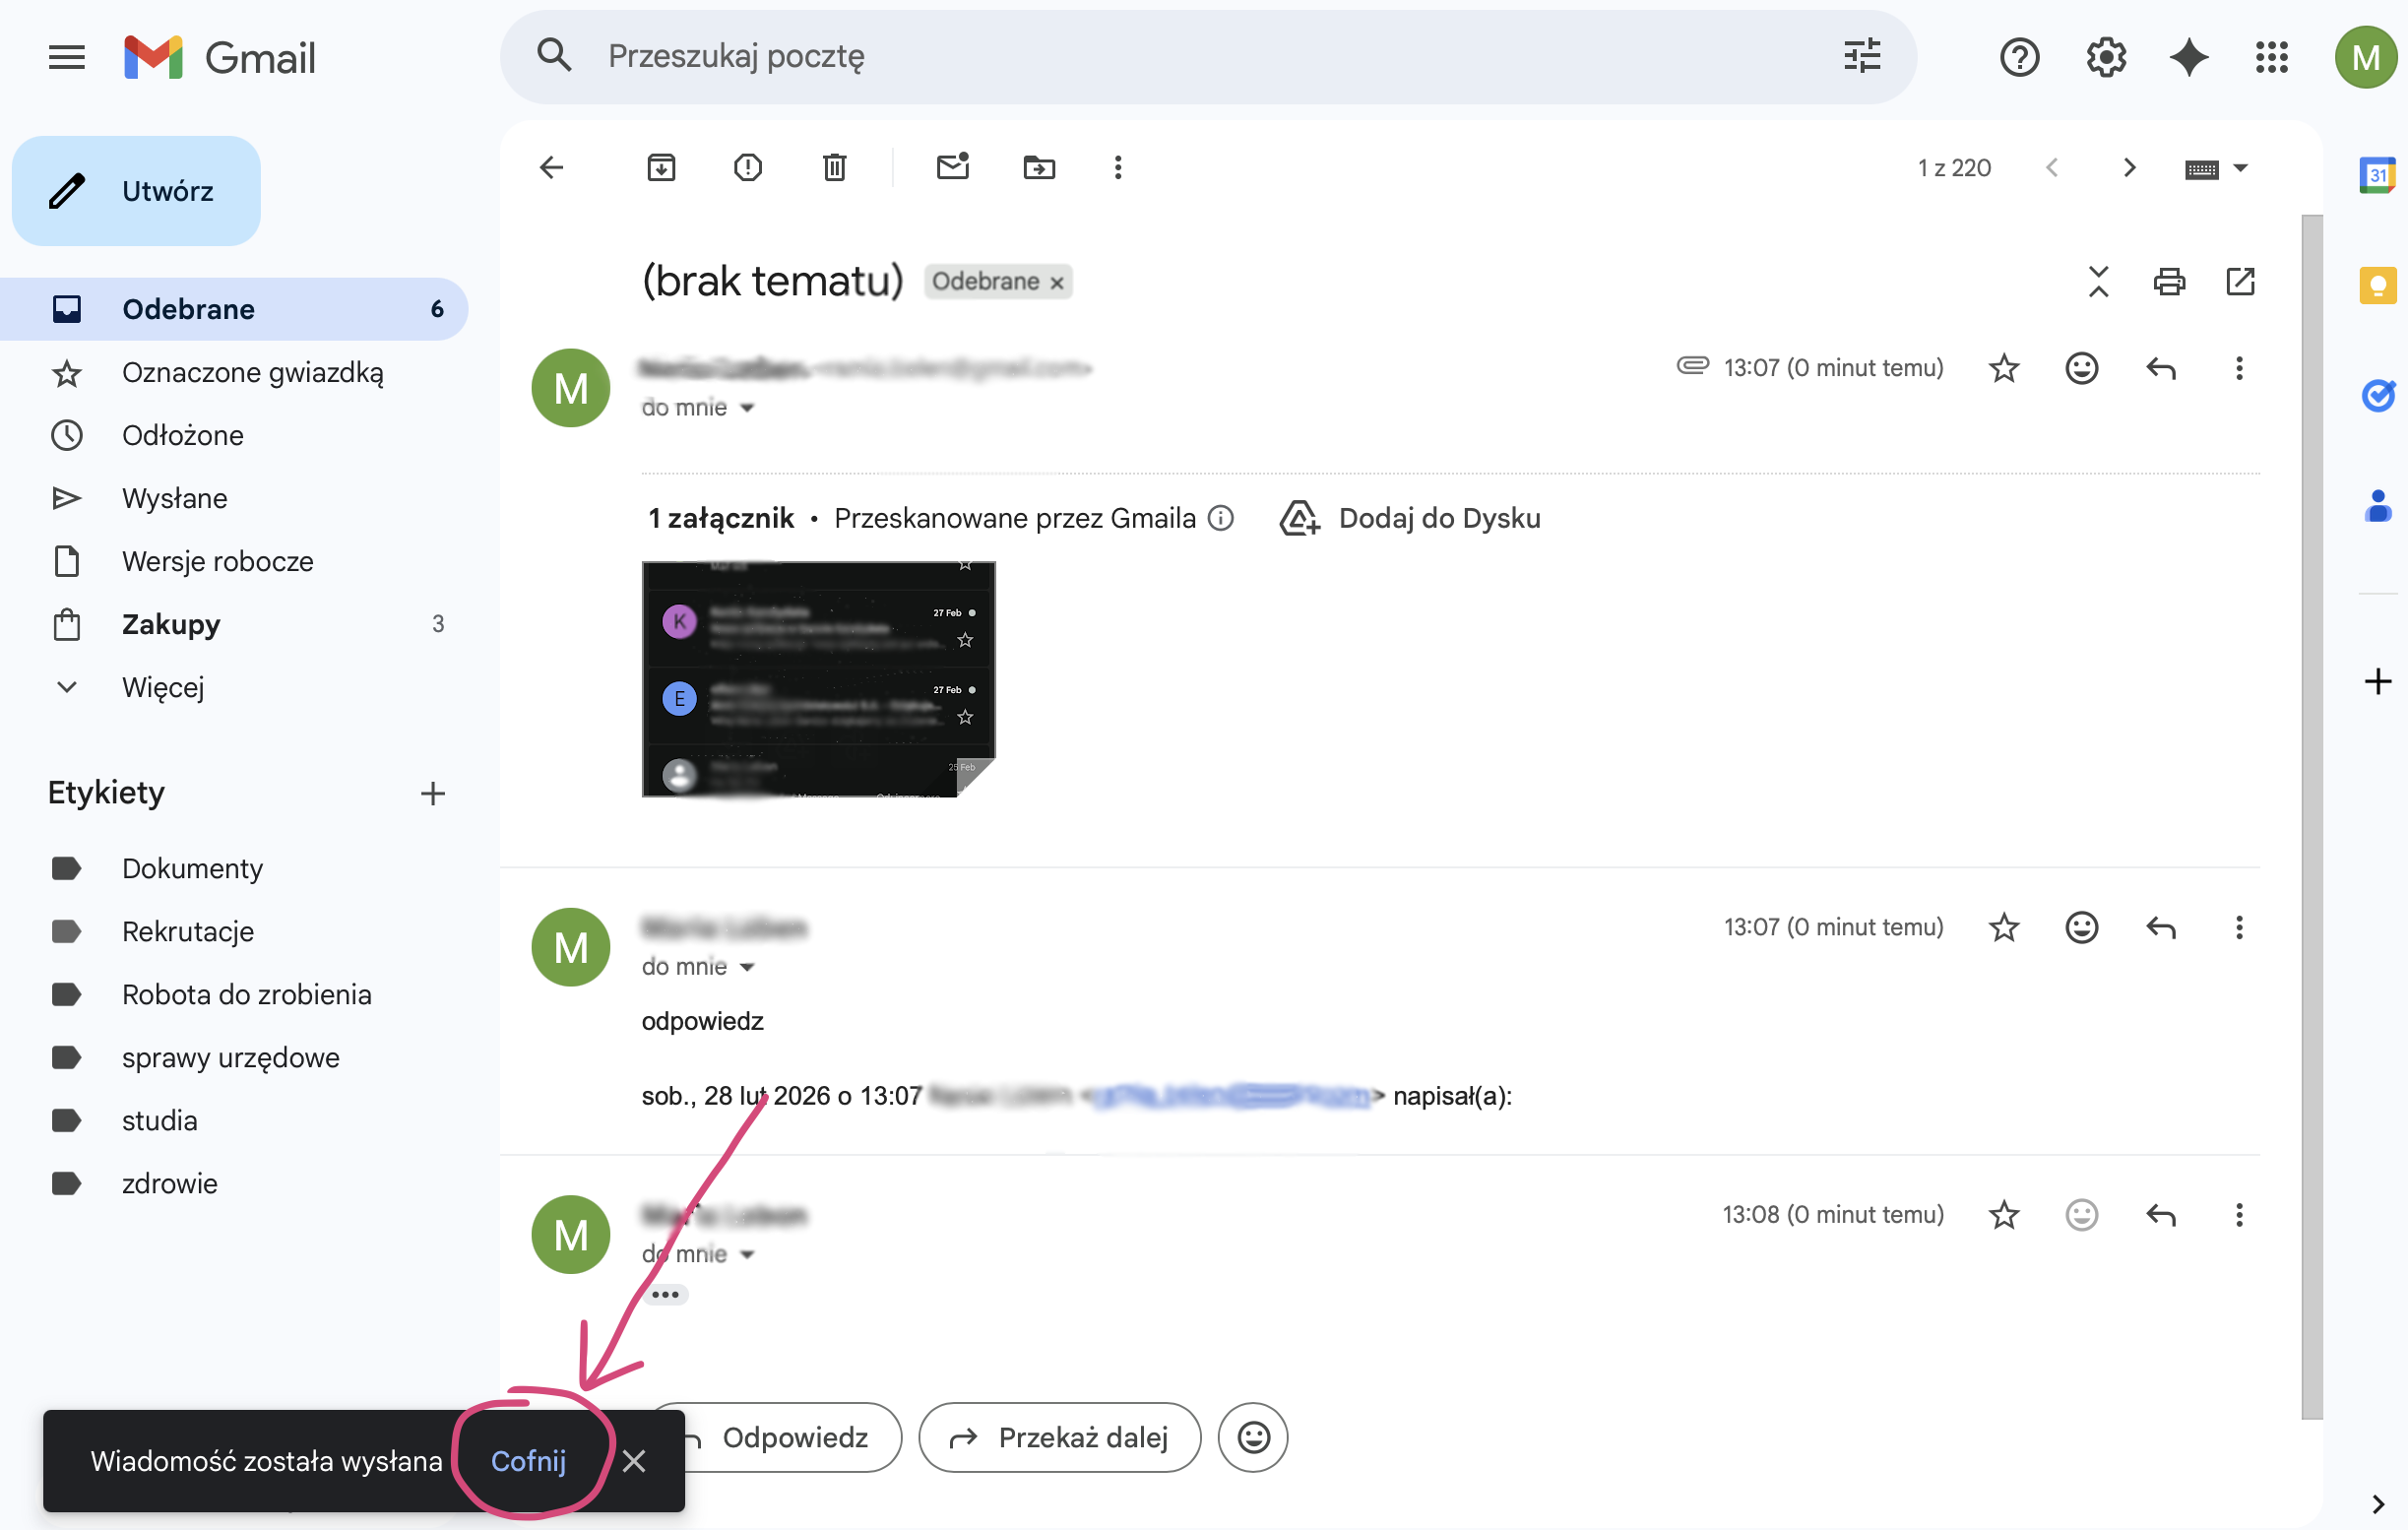Star the 13:08 message
Image resolution: width=2408 pixels, height=1530 pixels.
[2003, 1214]
